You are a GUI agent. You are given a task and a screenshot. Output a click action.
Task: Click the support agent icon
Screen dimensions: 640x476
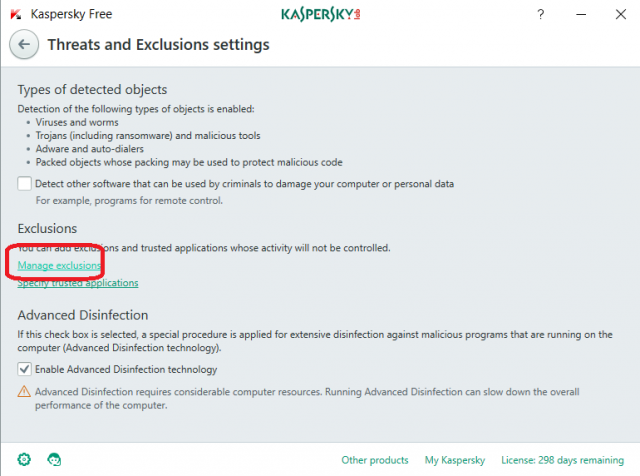pos(54,459)
